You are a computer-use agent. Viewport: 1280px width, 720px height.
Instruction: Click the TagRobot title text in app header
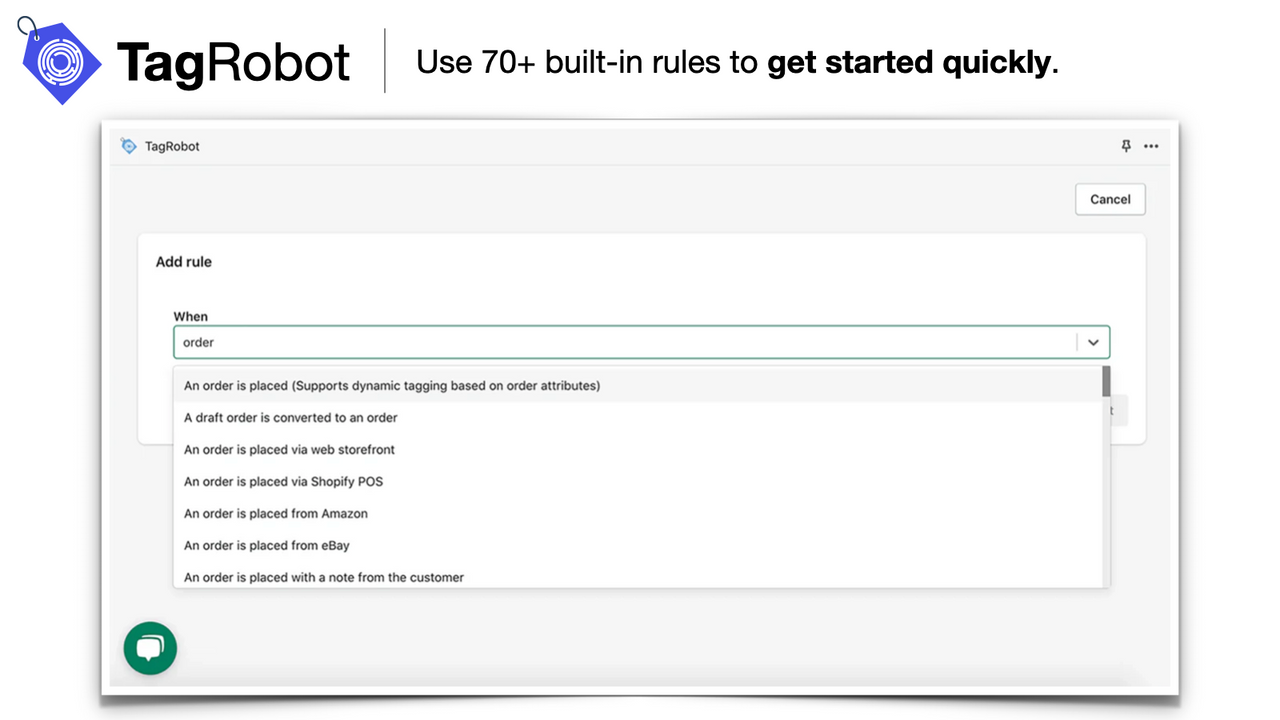tap(172, 146)
